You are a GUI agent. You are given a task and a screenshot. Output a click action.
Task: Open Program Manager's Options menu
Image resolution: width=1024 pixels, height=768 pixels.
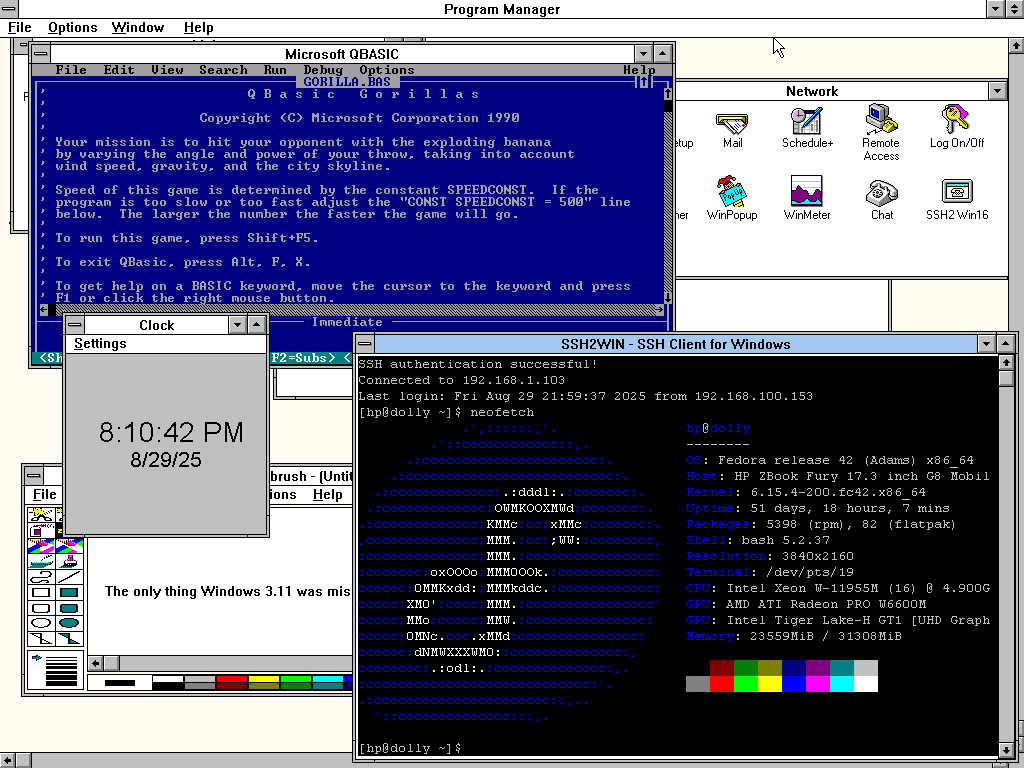click(72, 27)
